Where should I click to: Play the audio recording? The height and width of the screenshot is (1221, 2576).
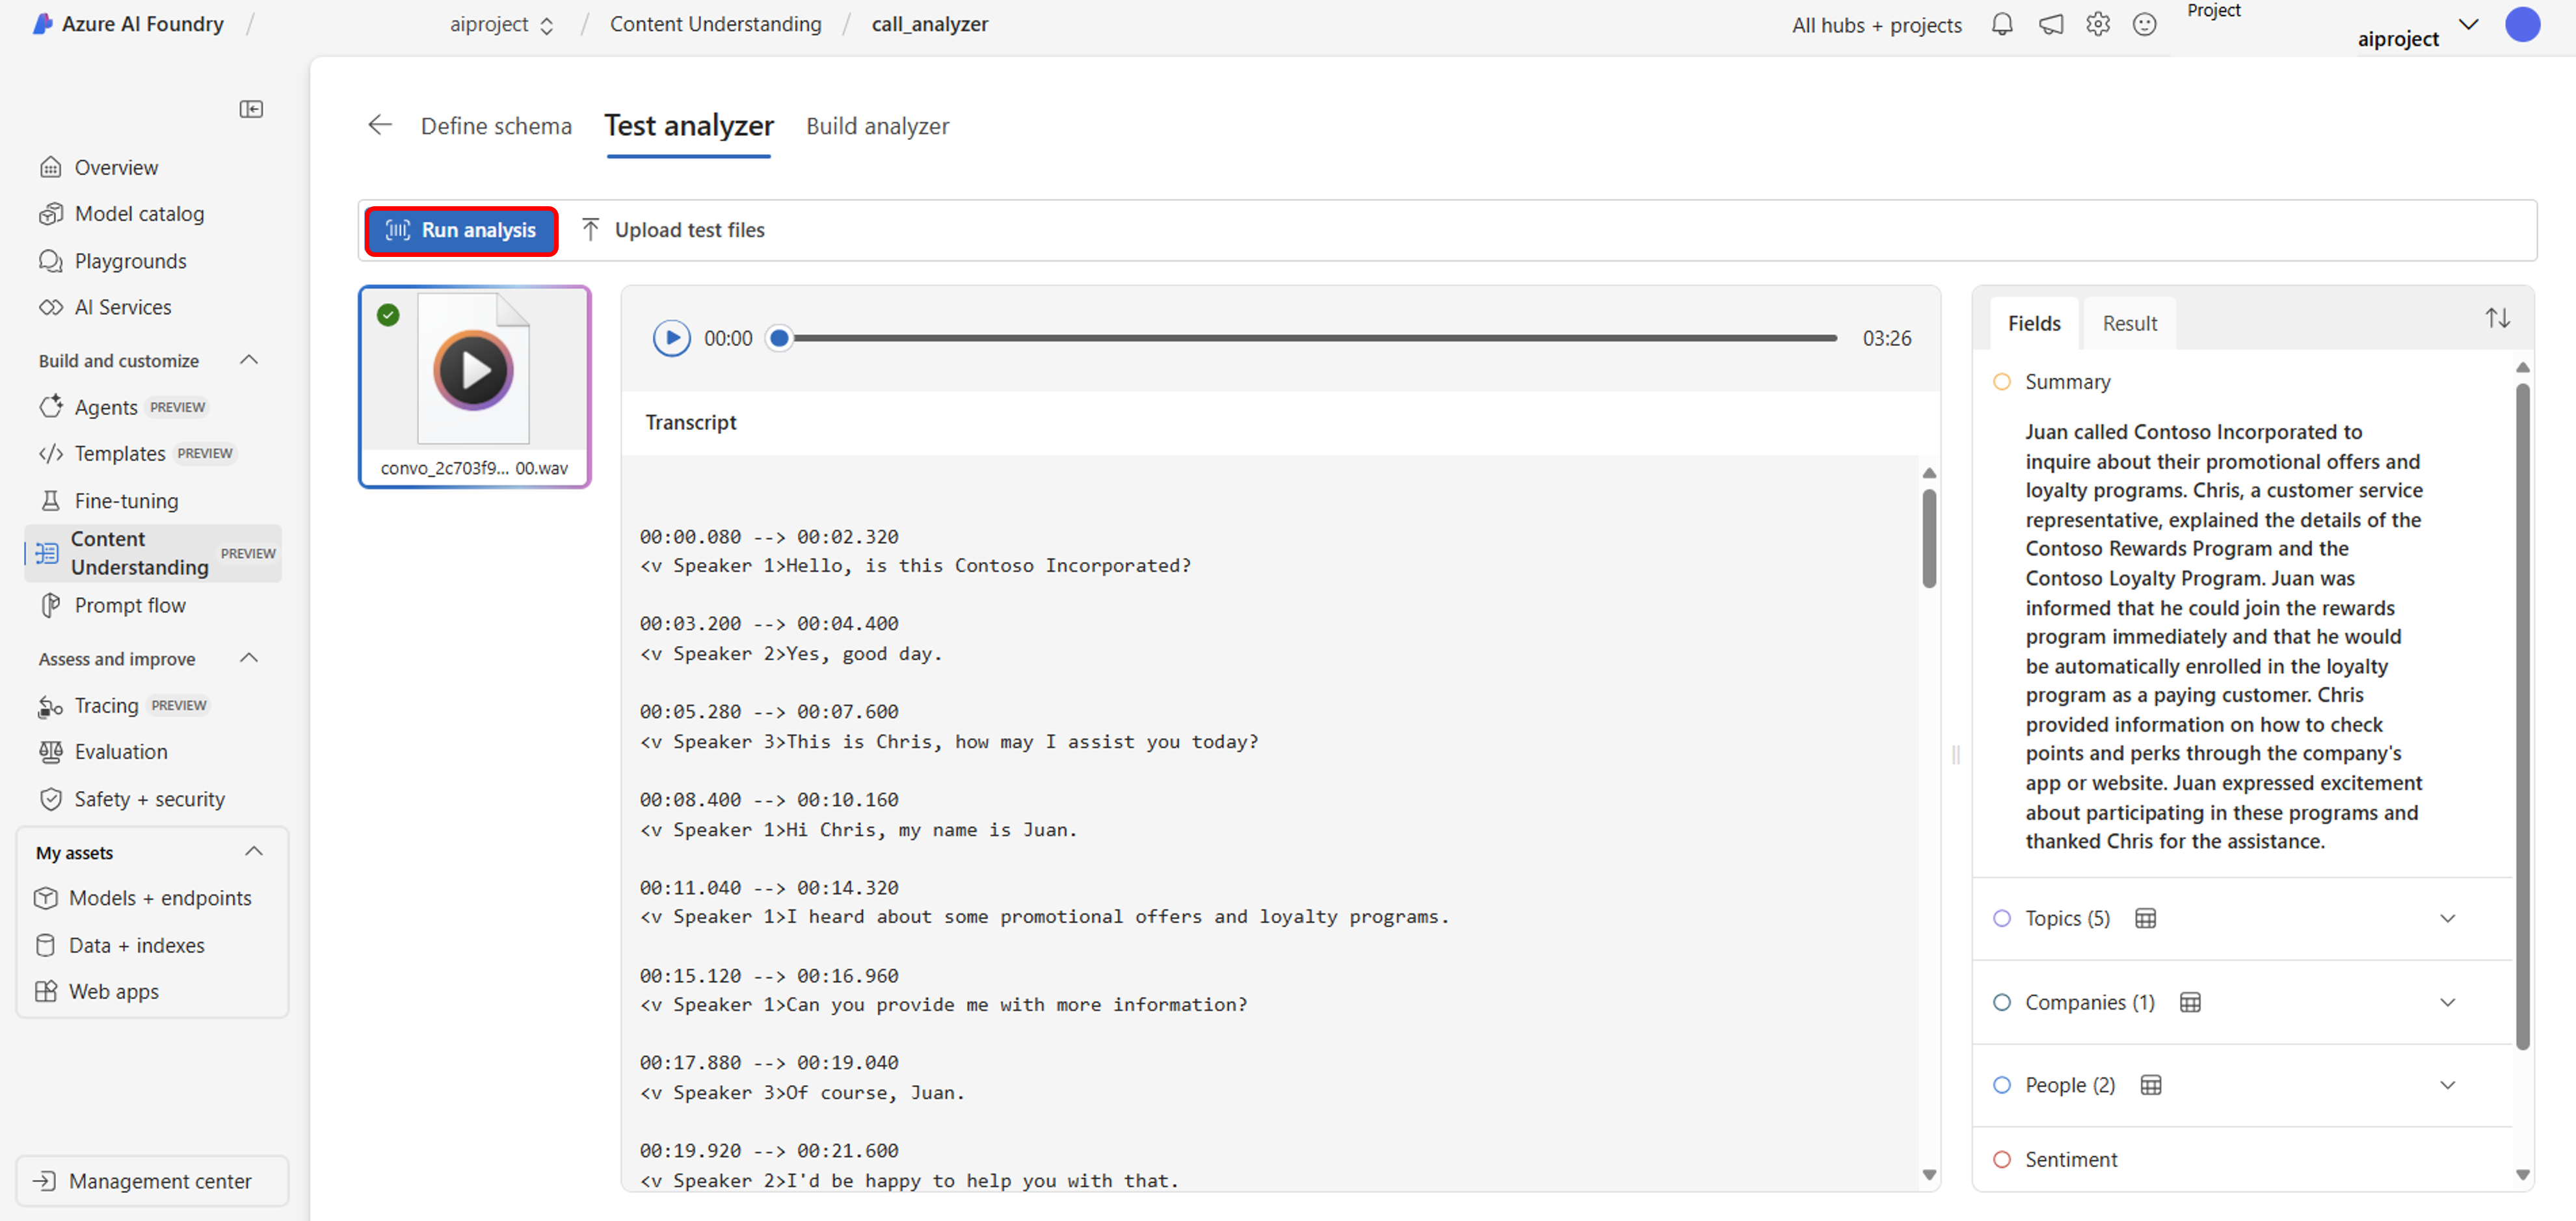coord(671,339)
